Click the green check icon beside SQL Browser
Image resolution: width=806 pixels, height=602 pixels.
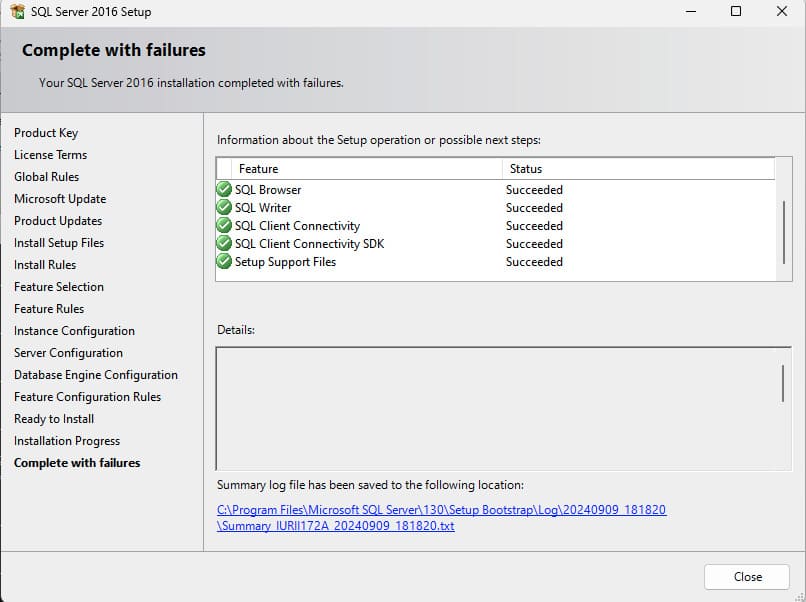tap(224, 190)
